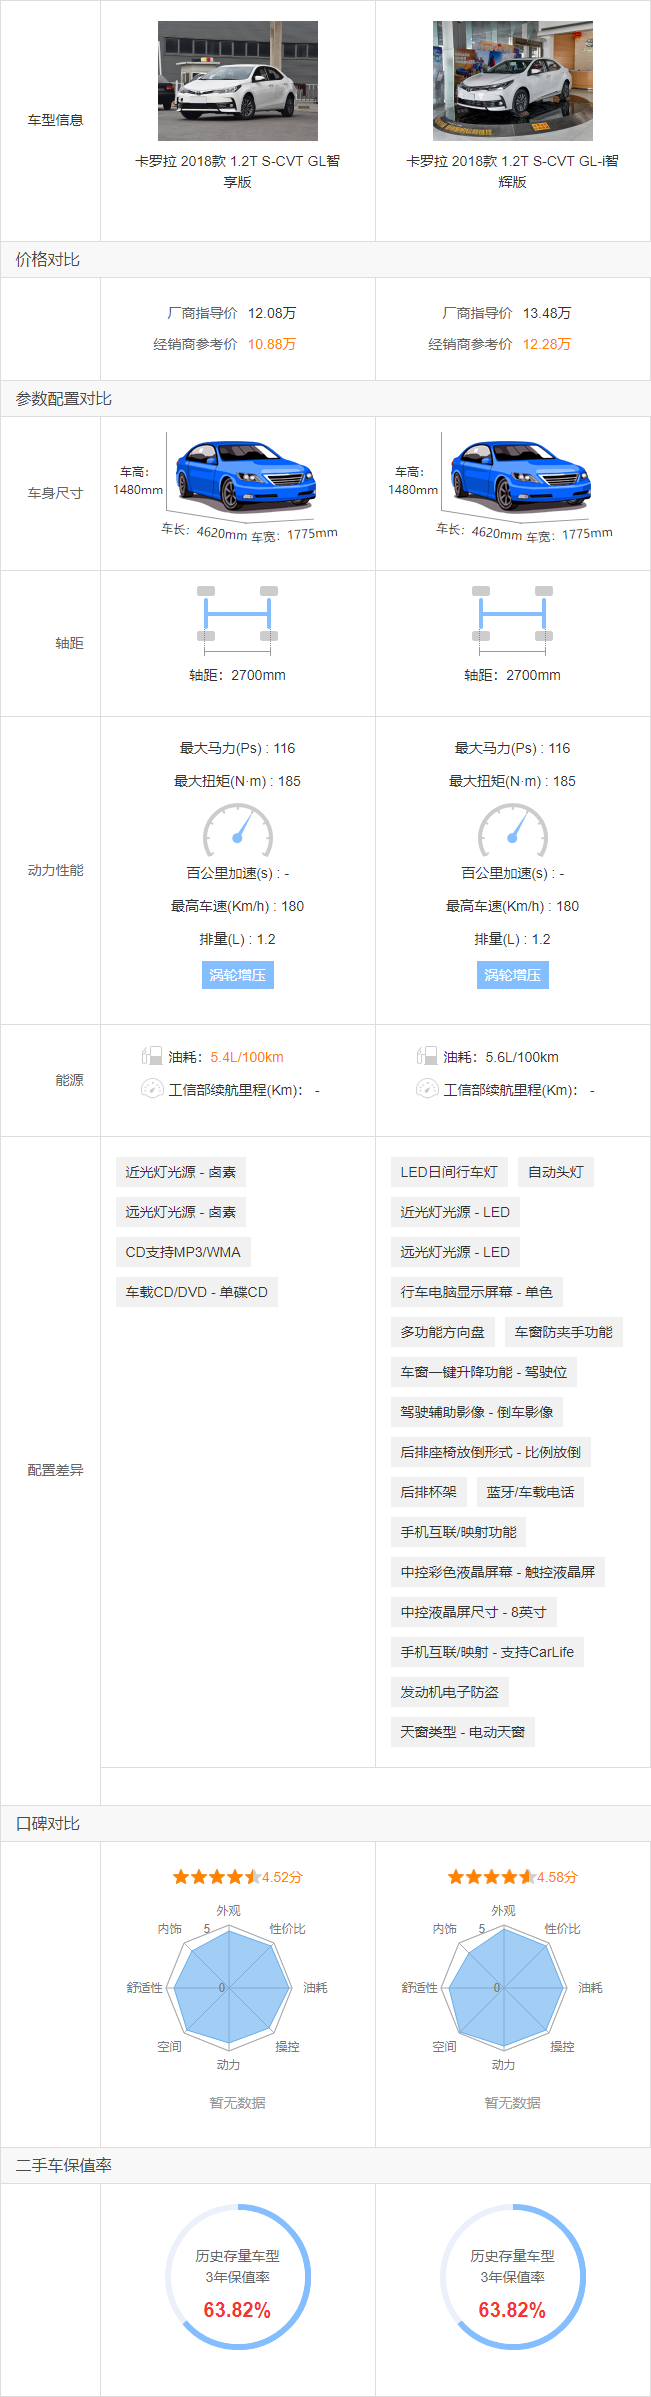The height and width of the screenshot is (2397, 651).
Task: Click the blue car dimension image for GL-i智辉版
Action: point(521,476)
